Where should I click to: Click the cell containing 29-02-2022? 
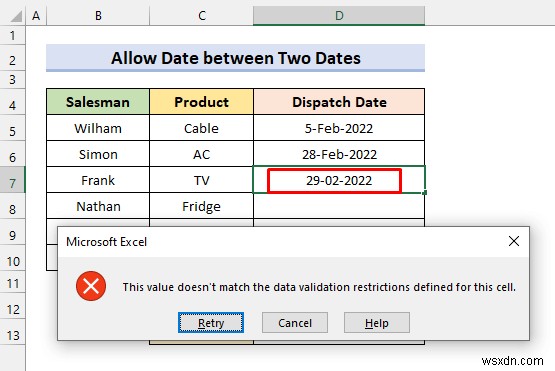tap(339, 180)
